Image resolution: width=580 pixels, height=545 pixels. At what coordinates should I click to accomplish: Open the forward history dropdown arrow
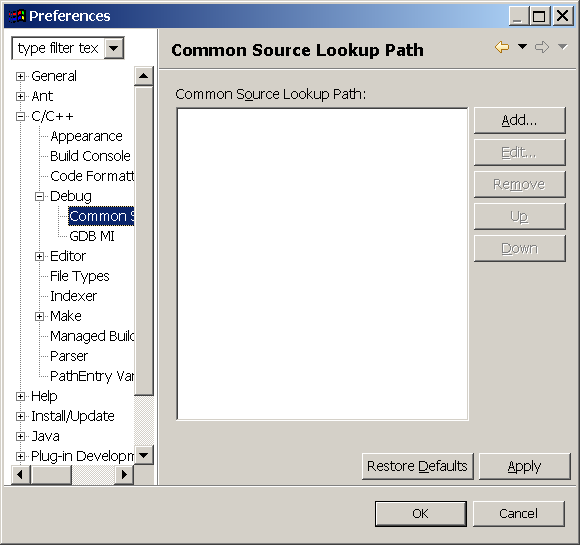point(563,47)
